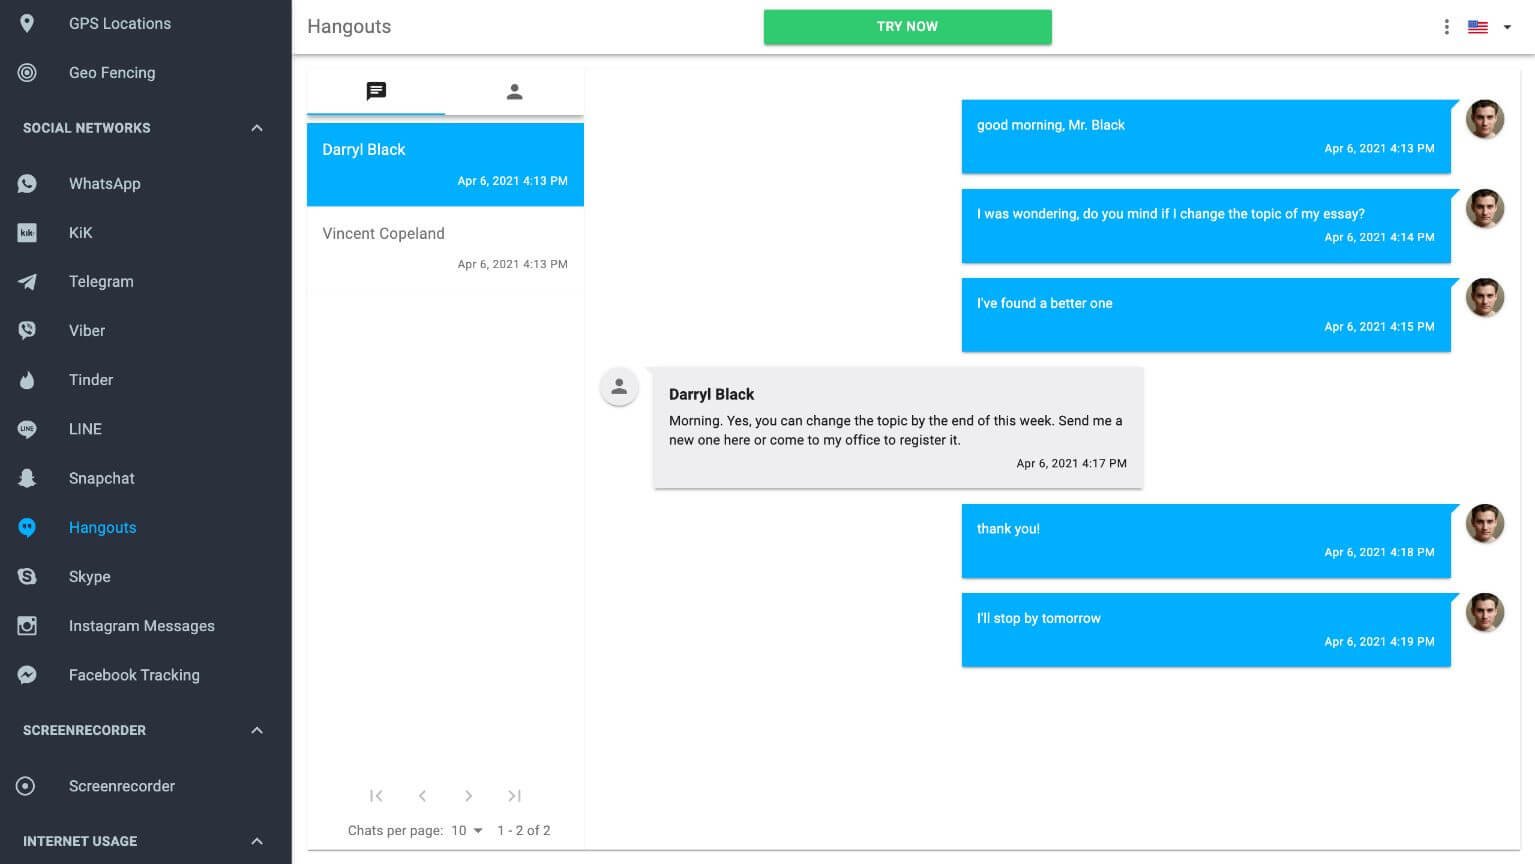This screenshot has width=1535, height=864.
Task: Click the green TRY NOW button
Action: pyautogui.click(x=907, y=27)
